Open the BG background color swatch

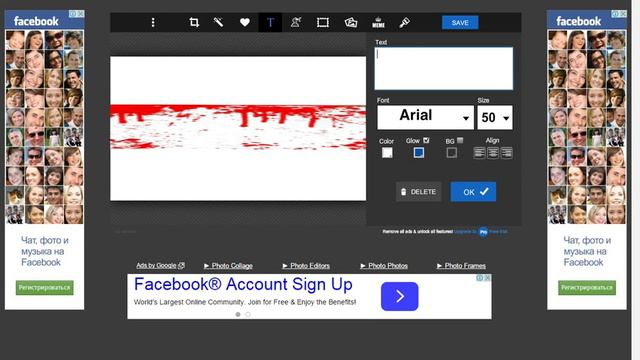click(451, 153)
